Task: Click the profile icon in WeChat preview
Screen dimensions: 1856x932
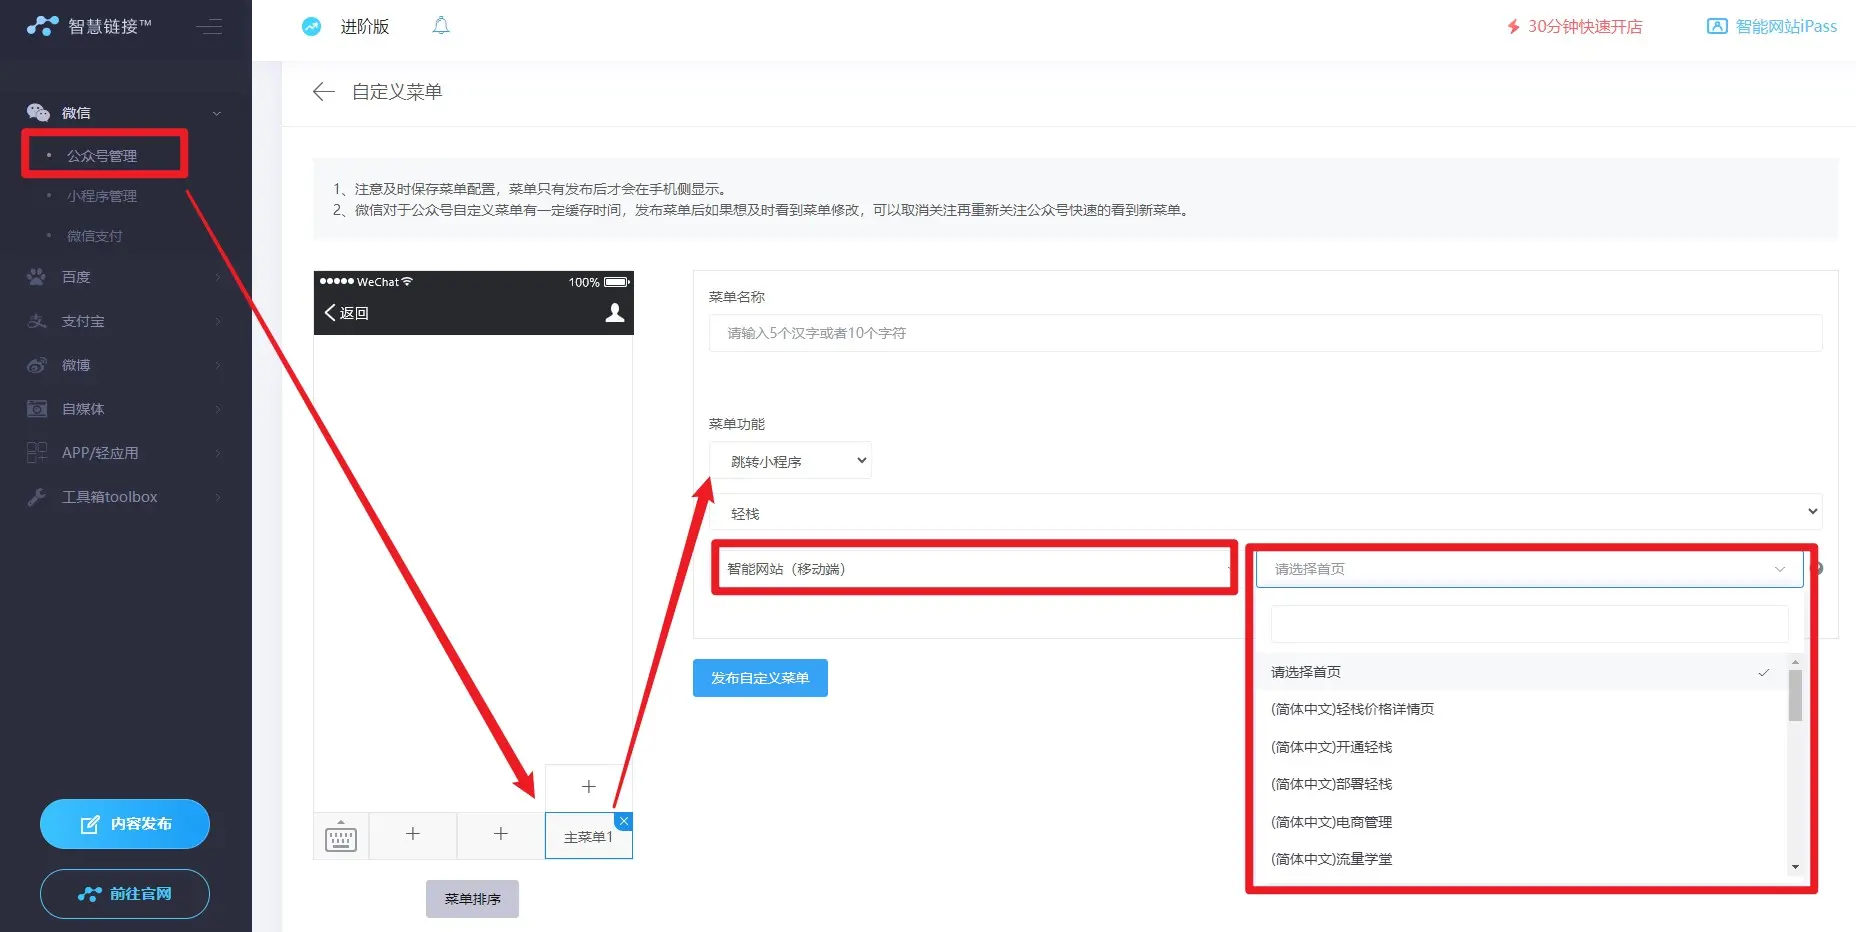Action: (x=615, y=313)
